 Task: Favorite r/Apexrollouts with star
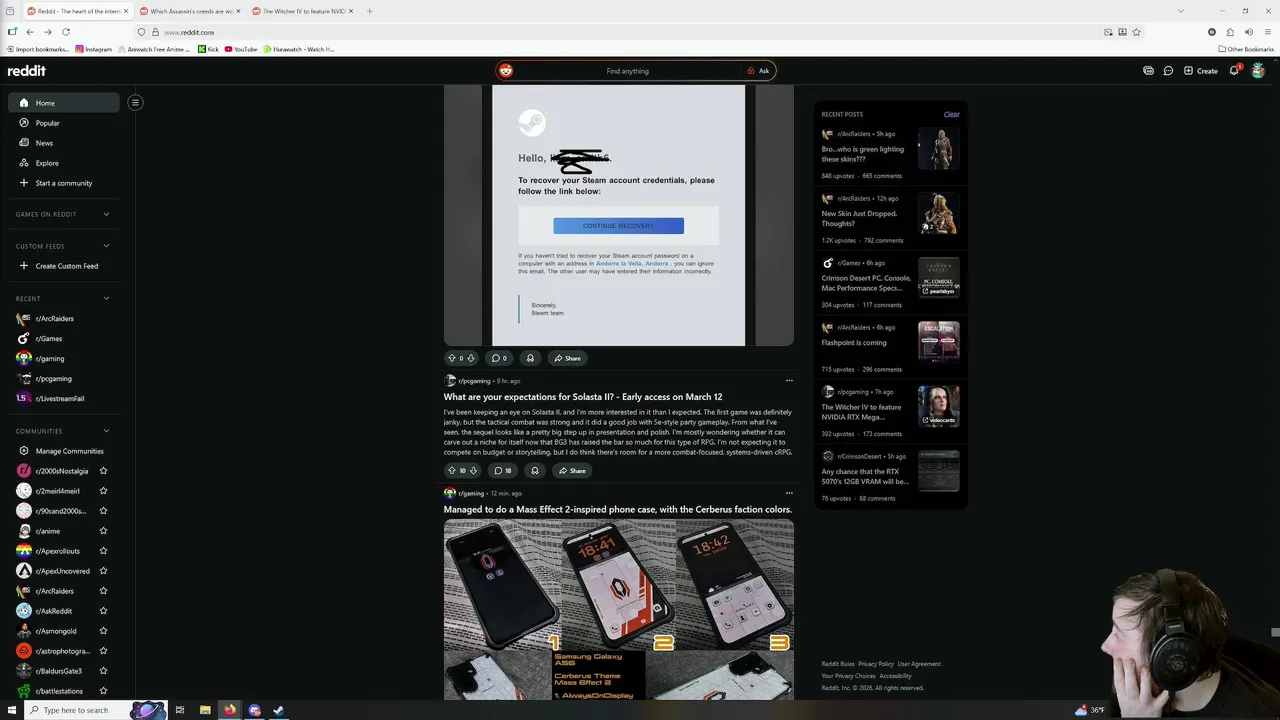103,551
